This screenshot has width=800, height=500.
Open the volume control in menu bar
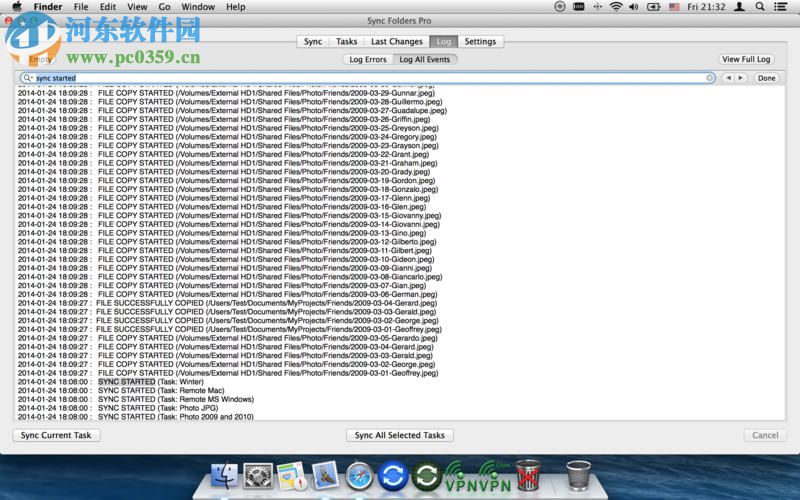[x=634, y=7]
